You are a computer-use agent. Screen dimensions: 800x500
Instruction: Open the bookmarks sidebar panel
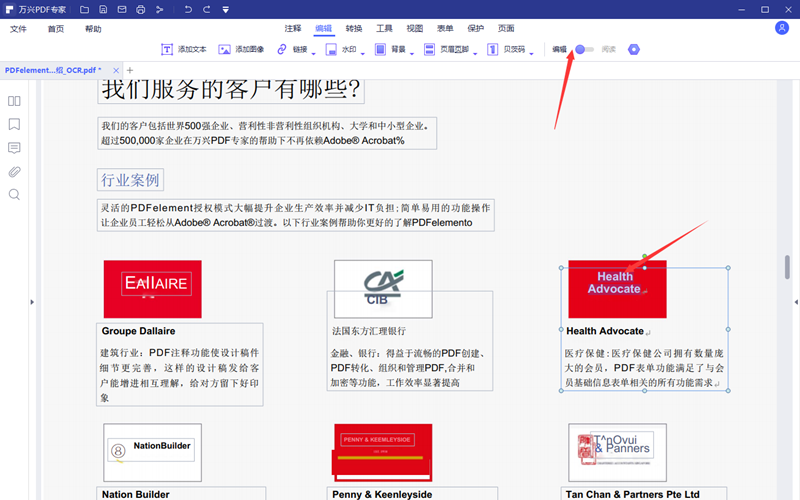tap(14, 125)
